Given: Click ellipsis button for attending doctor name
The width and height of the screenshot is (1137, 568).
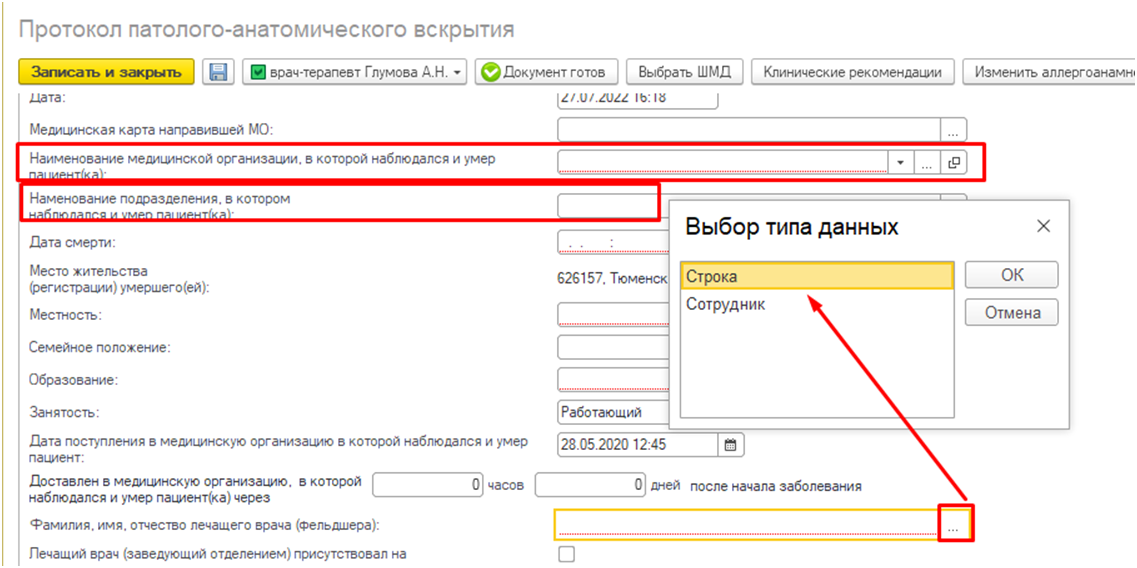Looking at the screenshot, I should [x=954, y=524].
